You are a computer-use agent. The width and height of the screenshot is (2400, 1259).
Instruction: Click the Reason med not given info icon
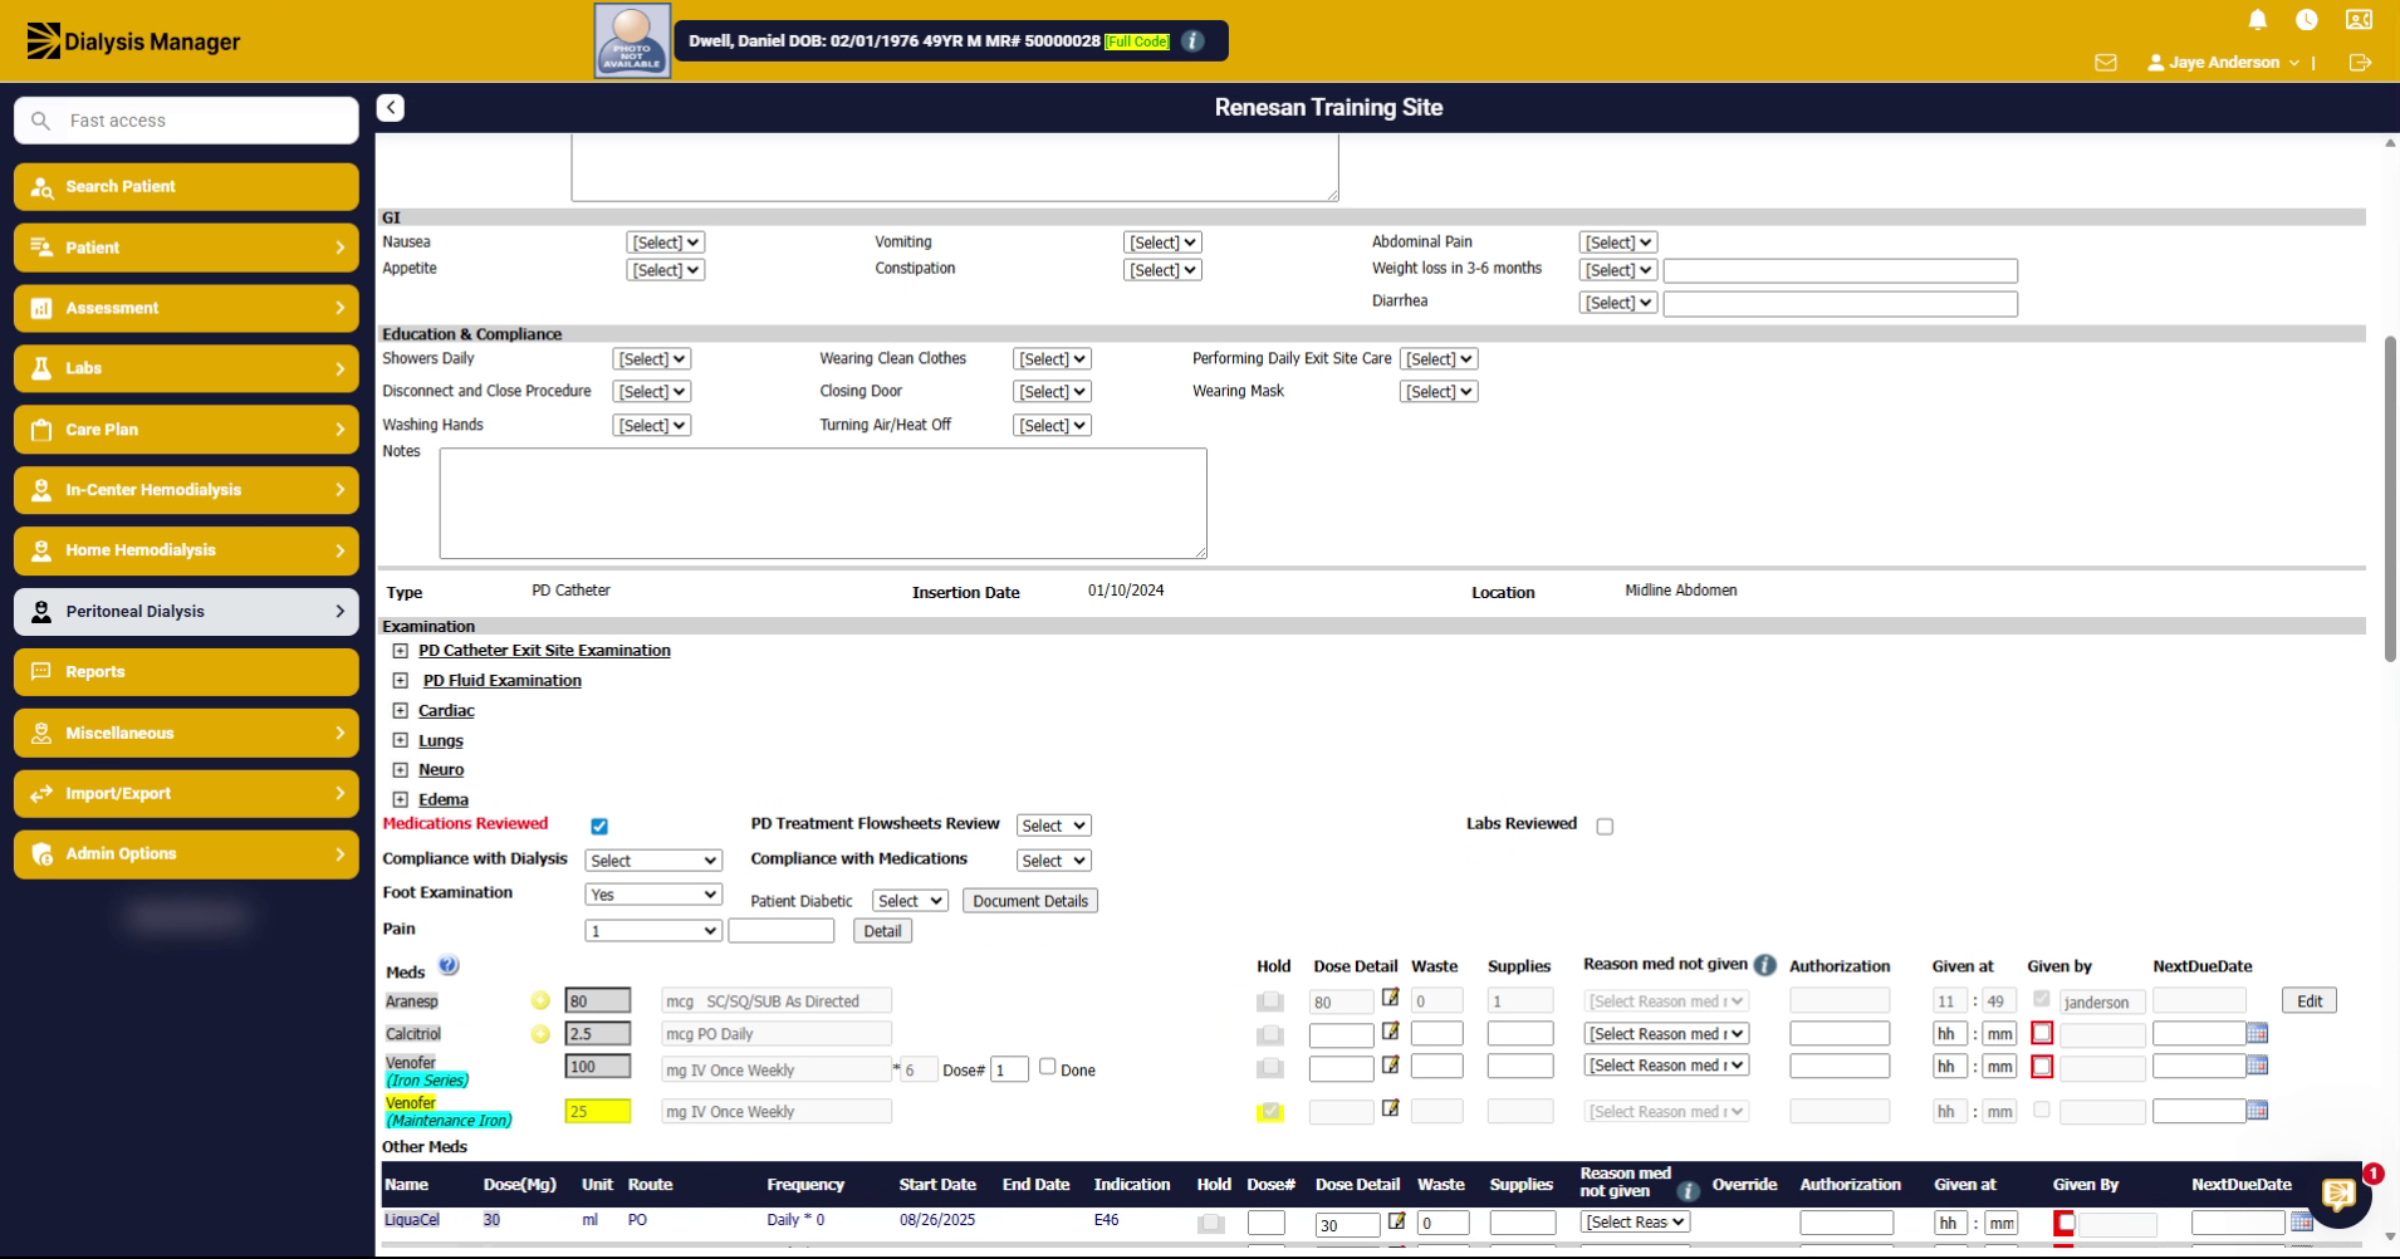coord(1765,965)
